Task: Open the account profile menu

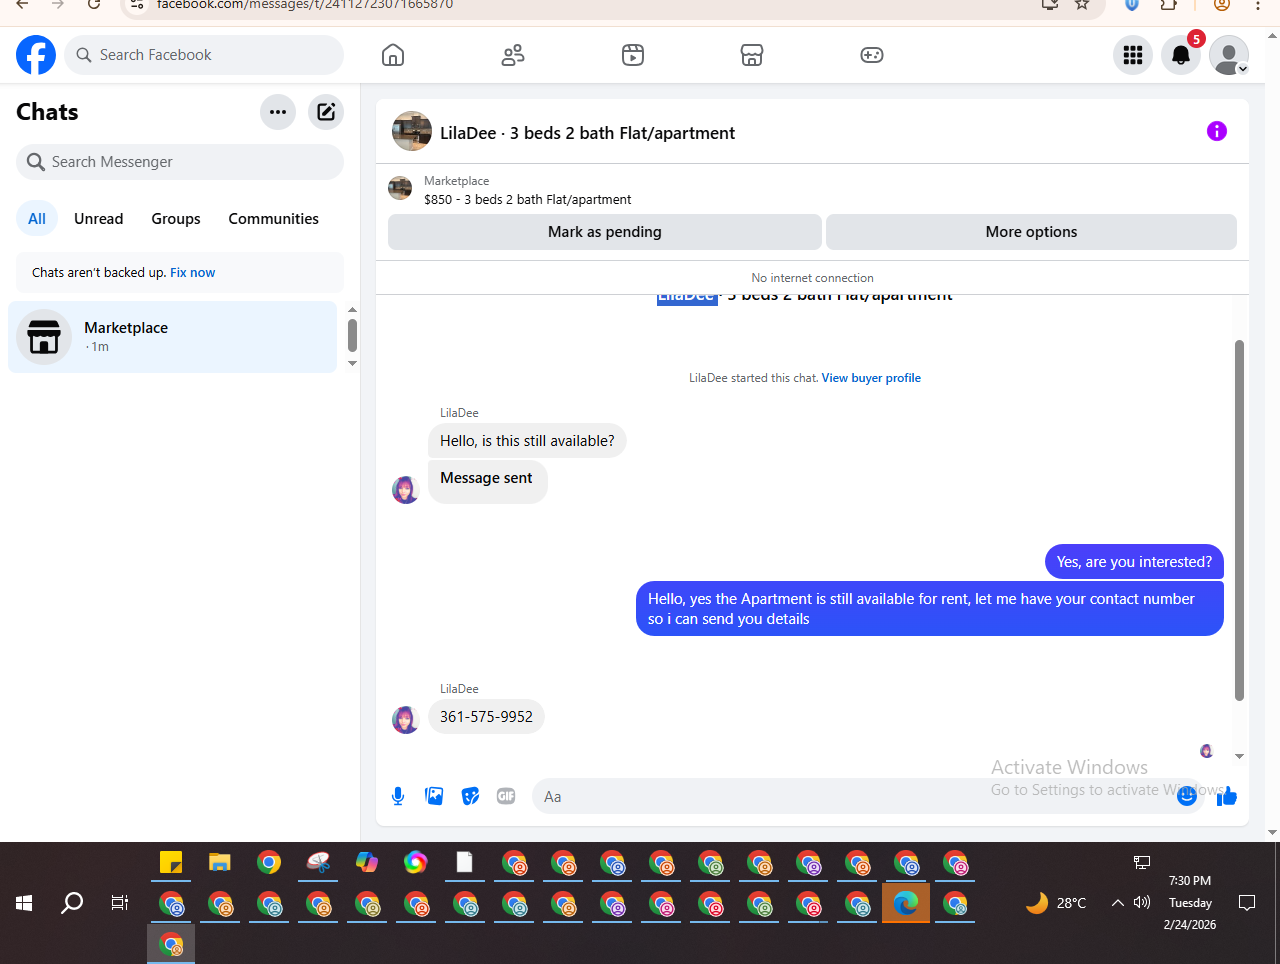Action: tap(1229, 55)
